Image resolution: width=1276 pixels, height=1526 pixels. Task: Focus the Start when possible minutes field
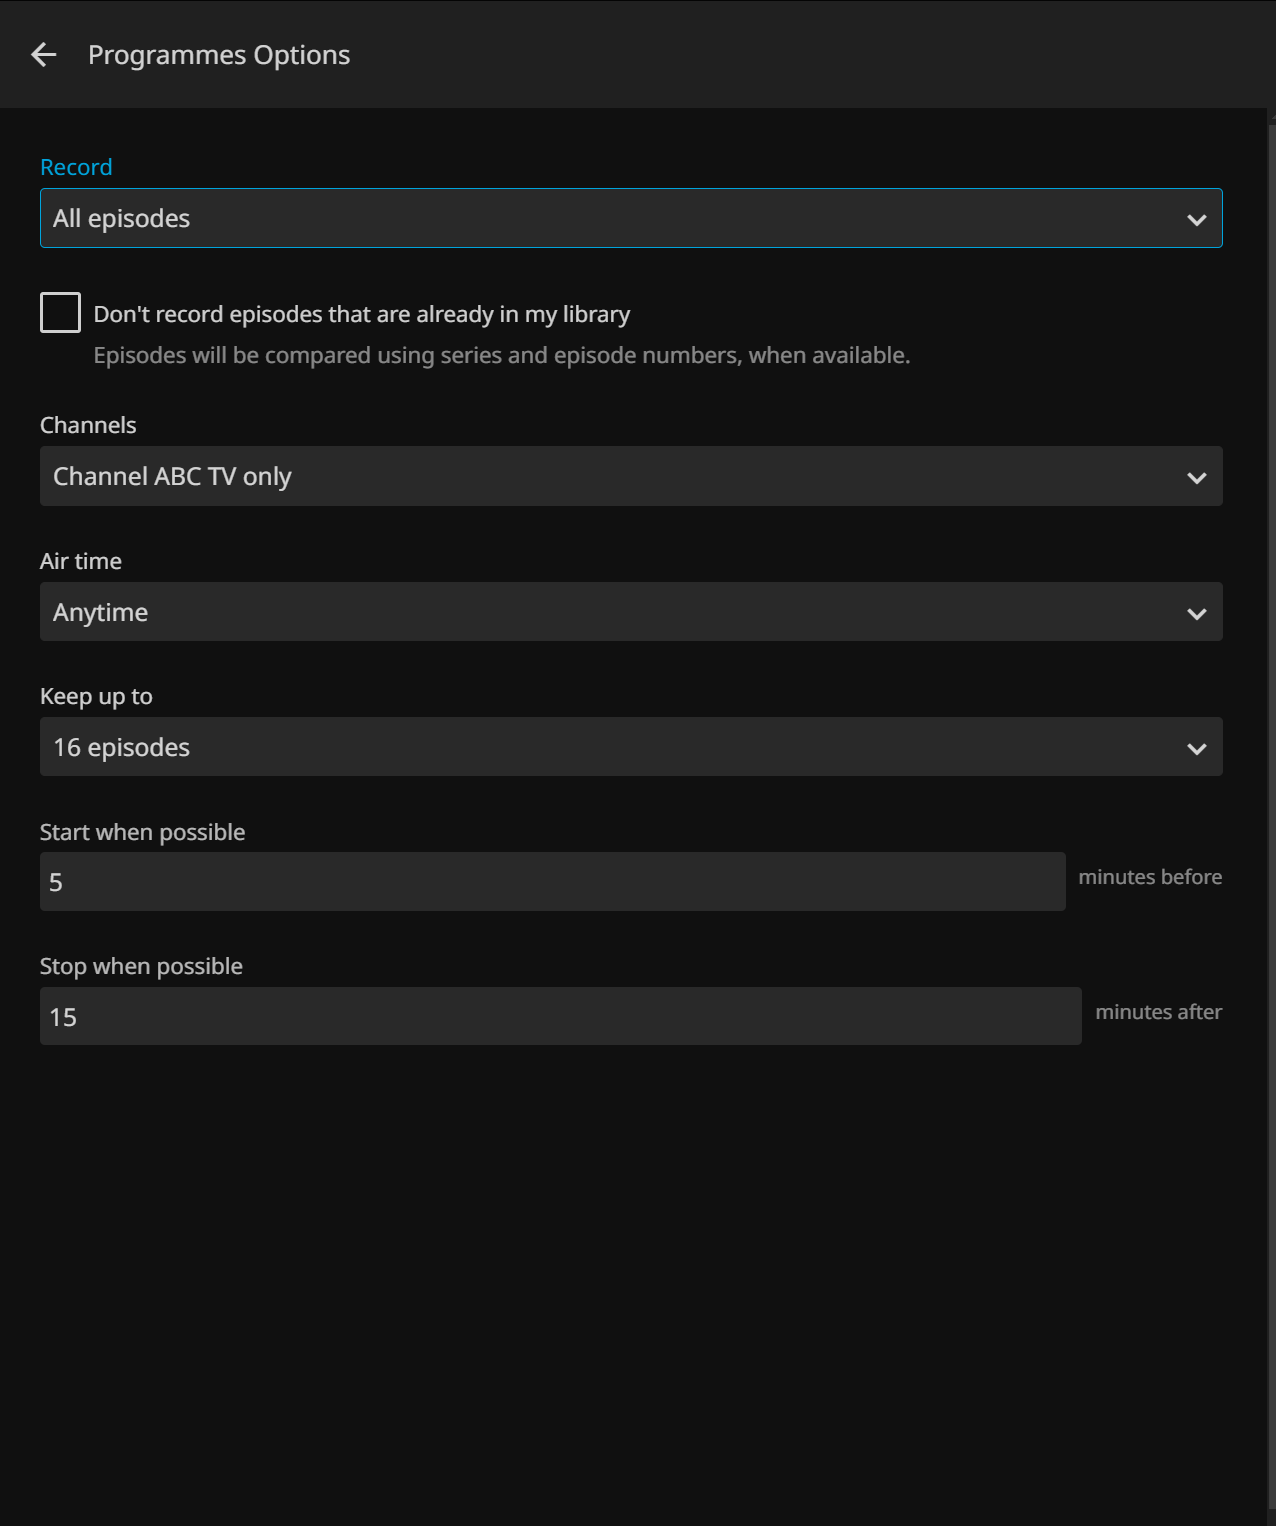(552, 882)
